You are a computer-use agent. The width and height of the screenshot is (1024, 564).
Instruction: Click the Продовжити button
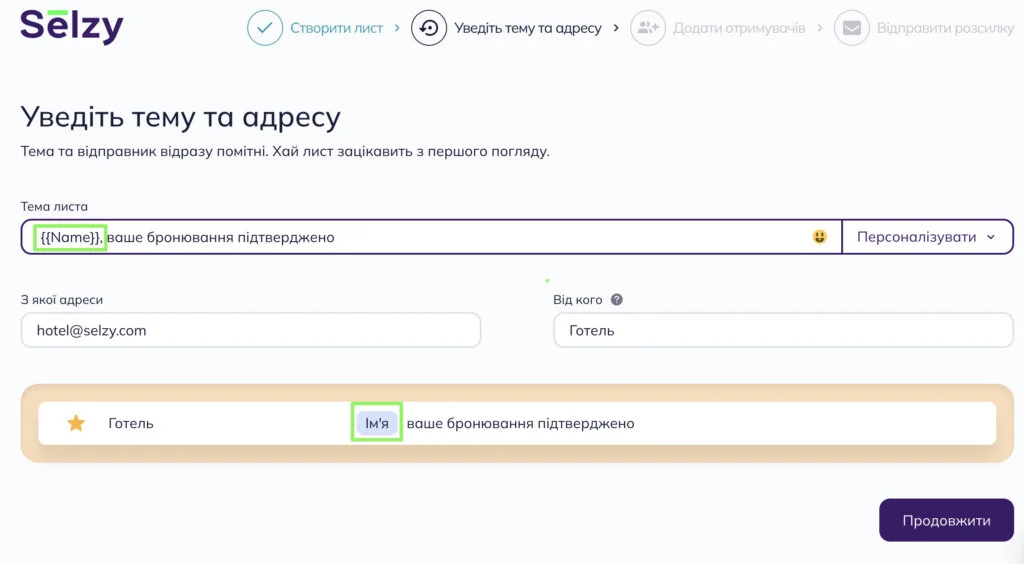pyautogui.click(x=946, y=520)
